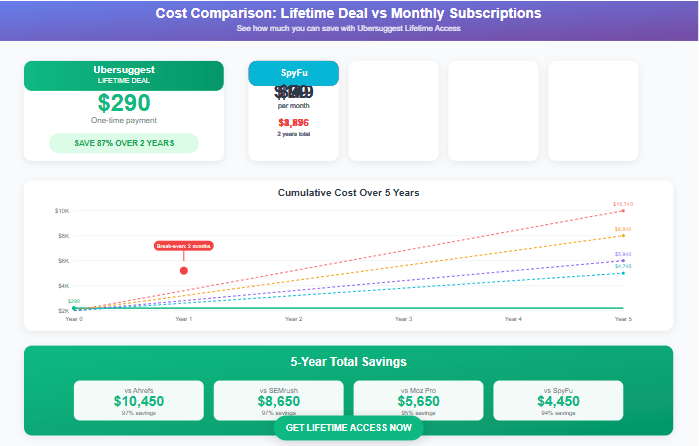Click the Save 87% Over 2 Years badge
699x446 pixels.
click(124, 143)
